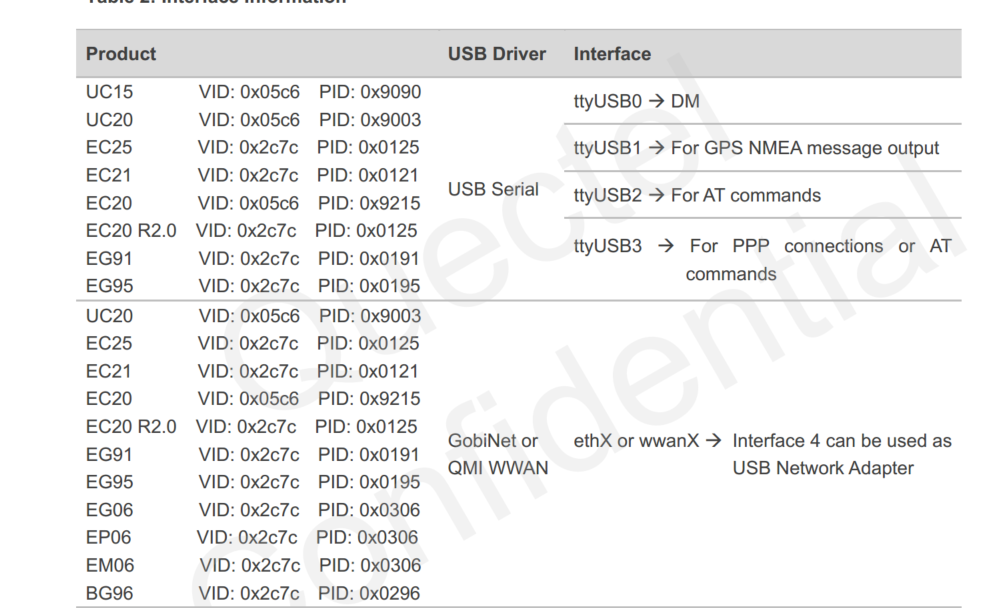1007x608 pixels.
Task: Click the EP06 product name
Action: [109, 538]
